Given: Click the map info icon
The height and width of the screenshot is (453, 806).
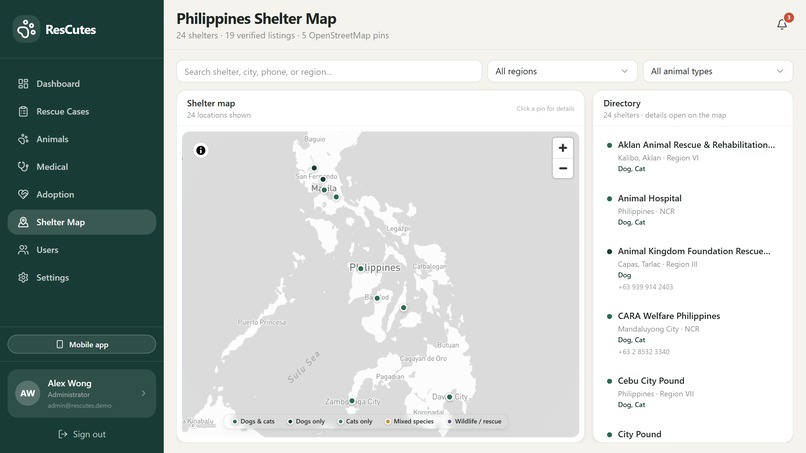Looking at the screenshot, I should [200, 150].
